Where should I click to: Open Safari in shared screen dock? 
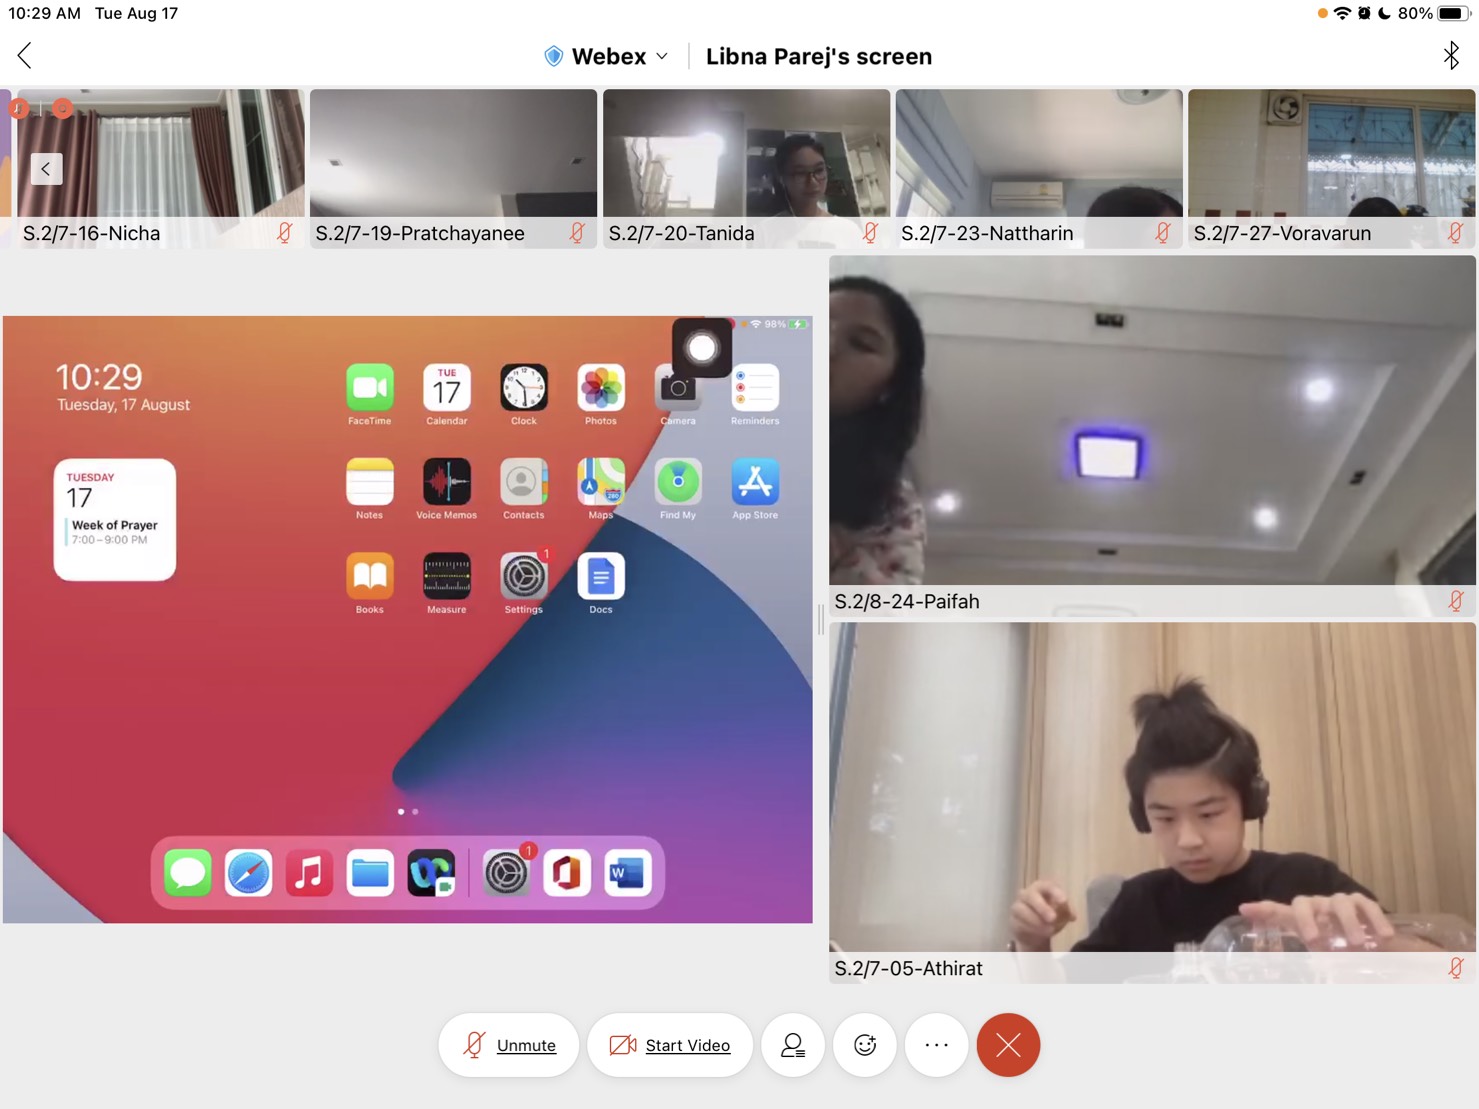249,873
